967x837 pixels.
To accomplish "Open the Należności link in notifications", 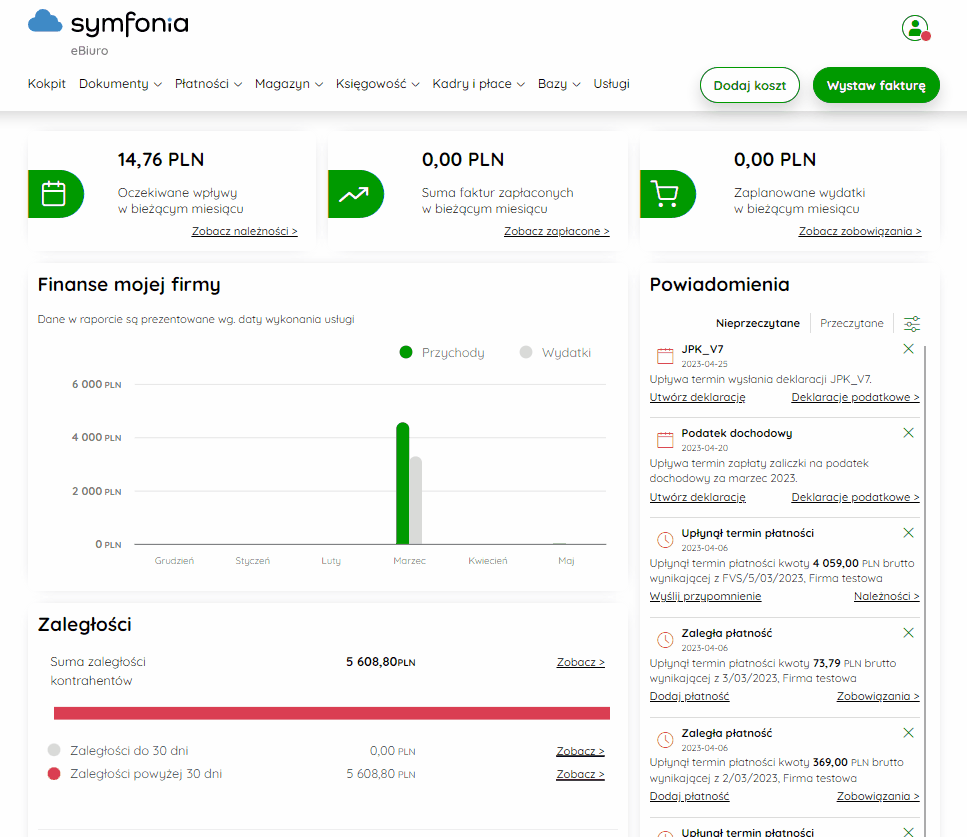I will pos(886,596).
